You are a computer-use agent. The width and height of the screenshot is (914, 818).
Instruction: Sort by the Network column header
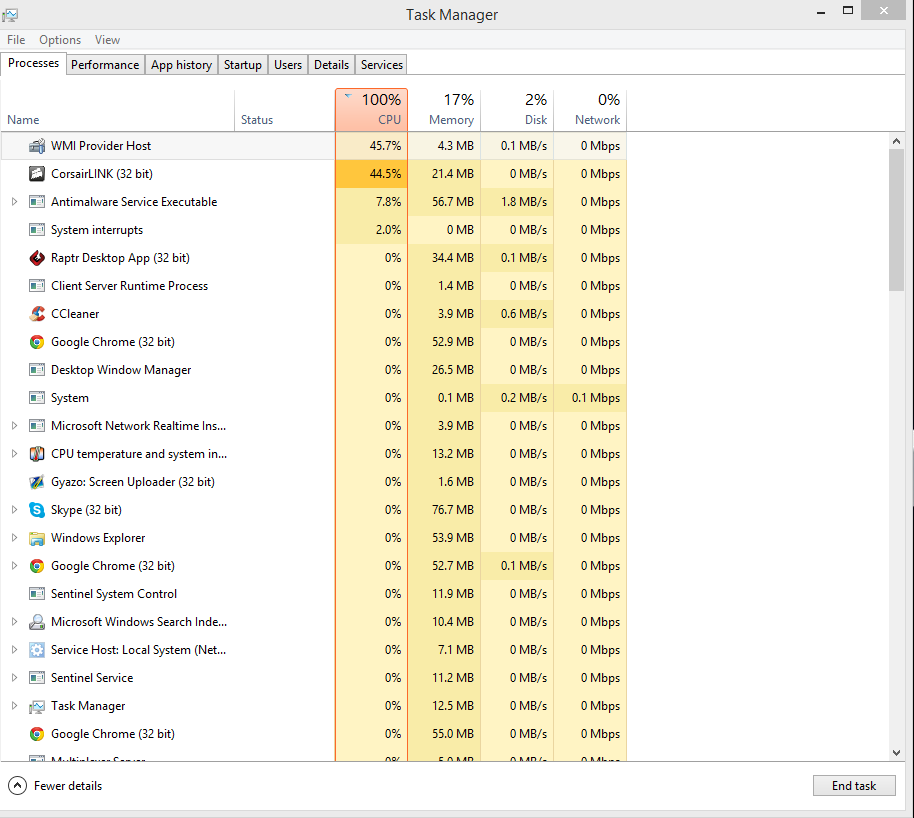590,110
